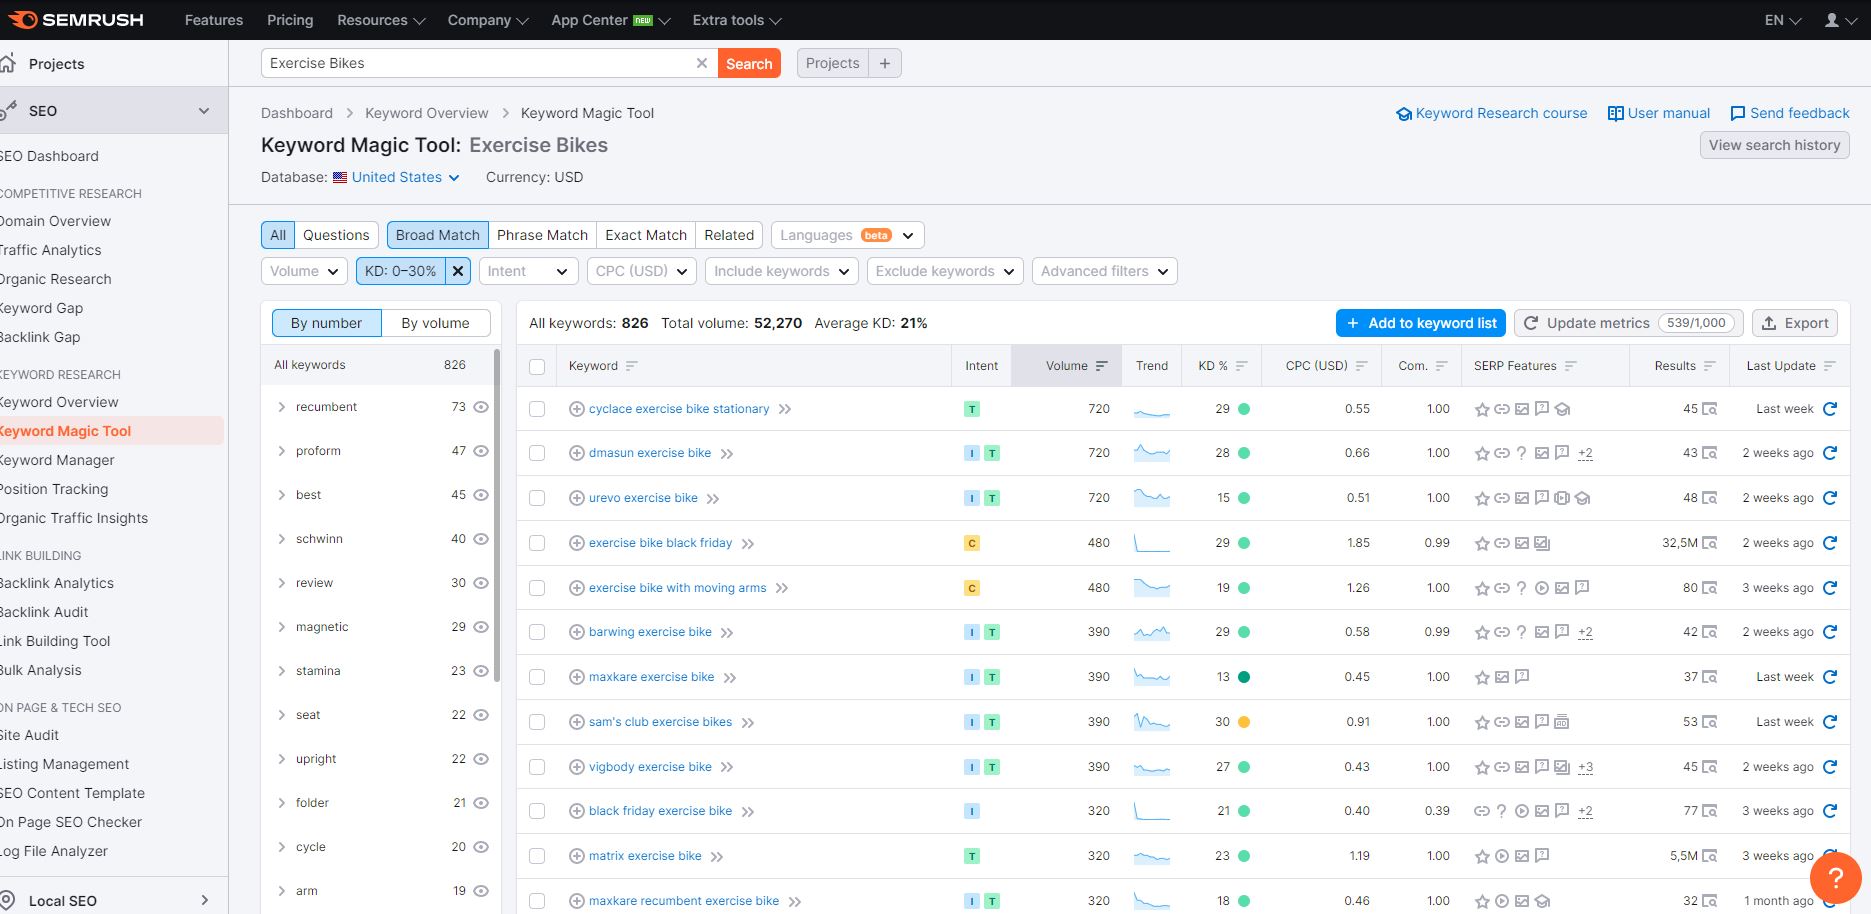Open the Volume filter dropdown

pos(304,271)
